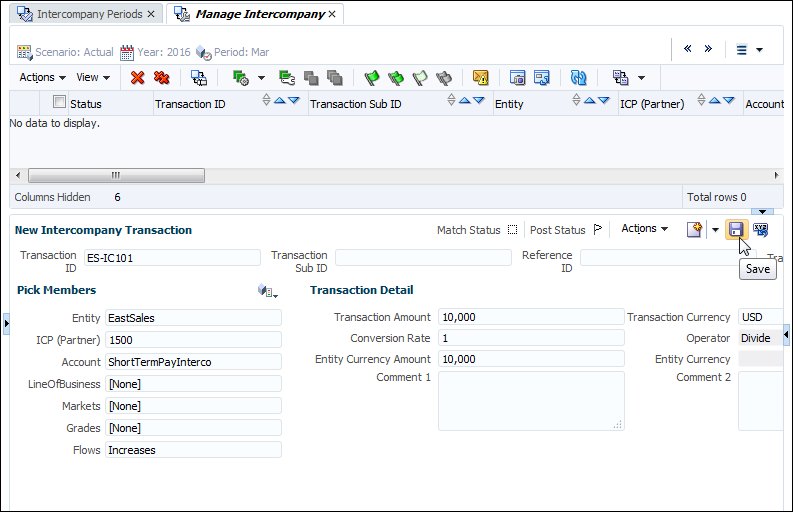Click the new transaction icon with star

click(x=694, y=229)
